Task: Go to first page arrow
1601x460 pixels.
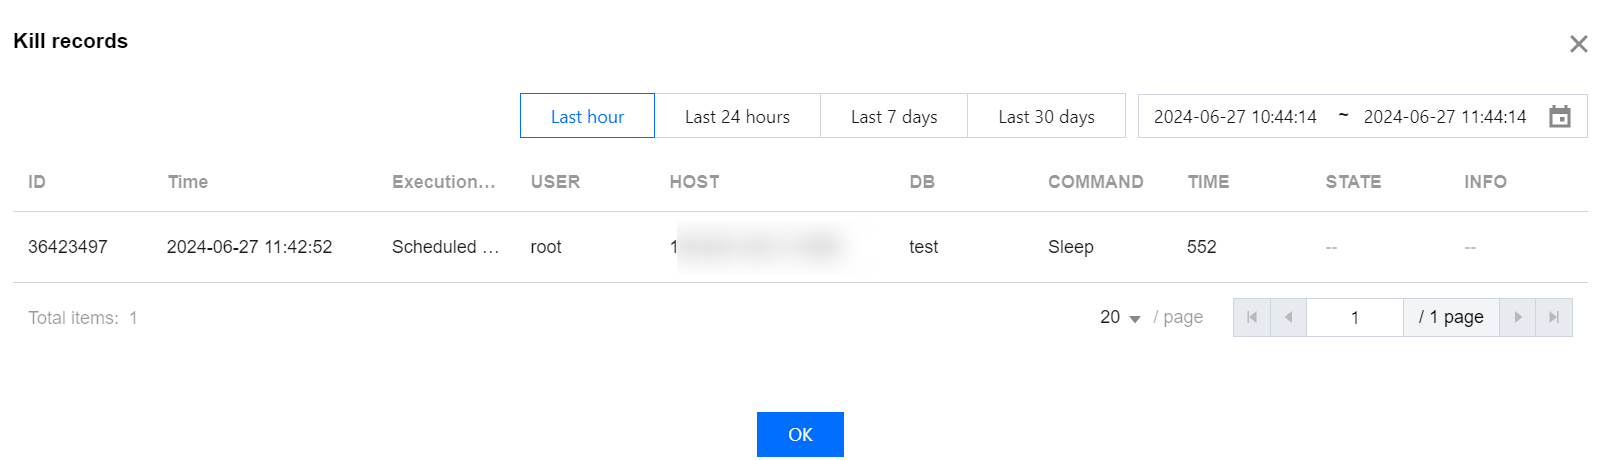Action: tap(1252, 317)
